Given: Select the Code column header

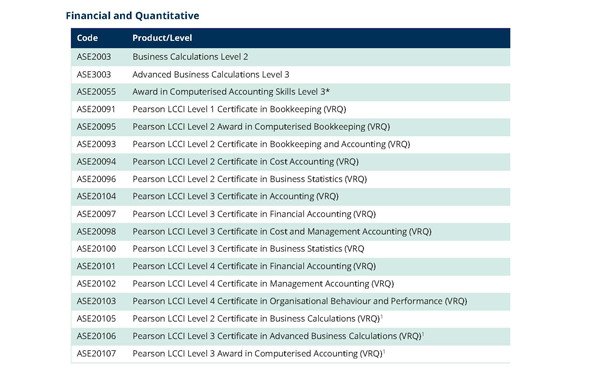Looking at the screenshot, I should [x=87, y=38].
